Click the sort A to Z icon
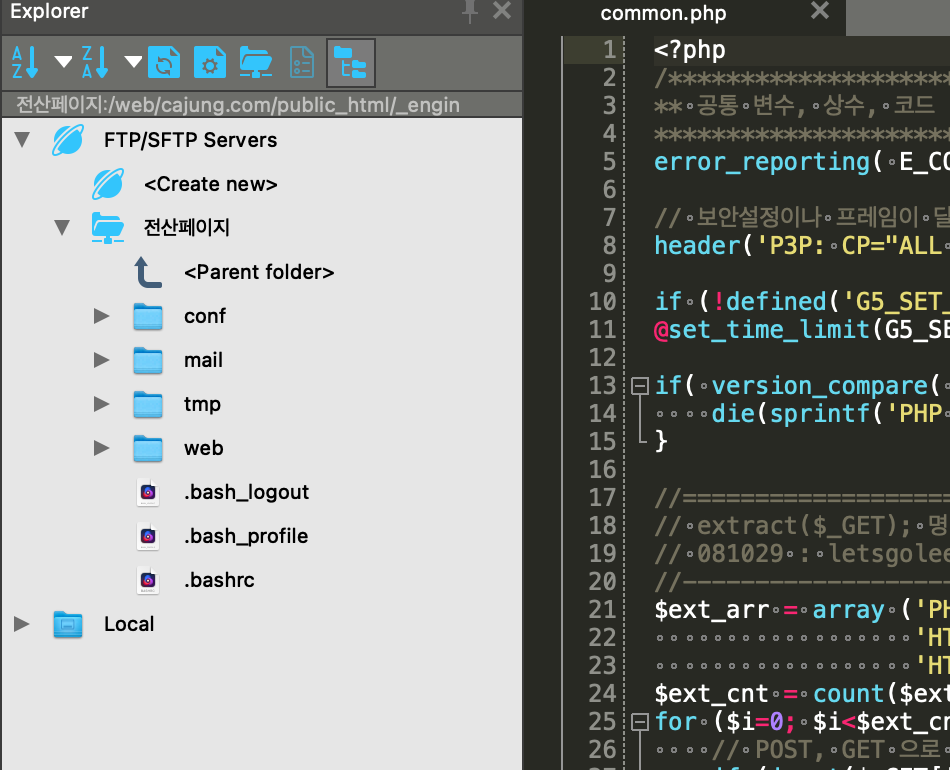950x770 pixels. point(25,62)
